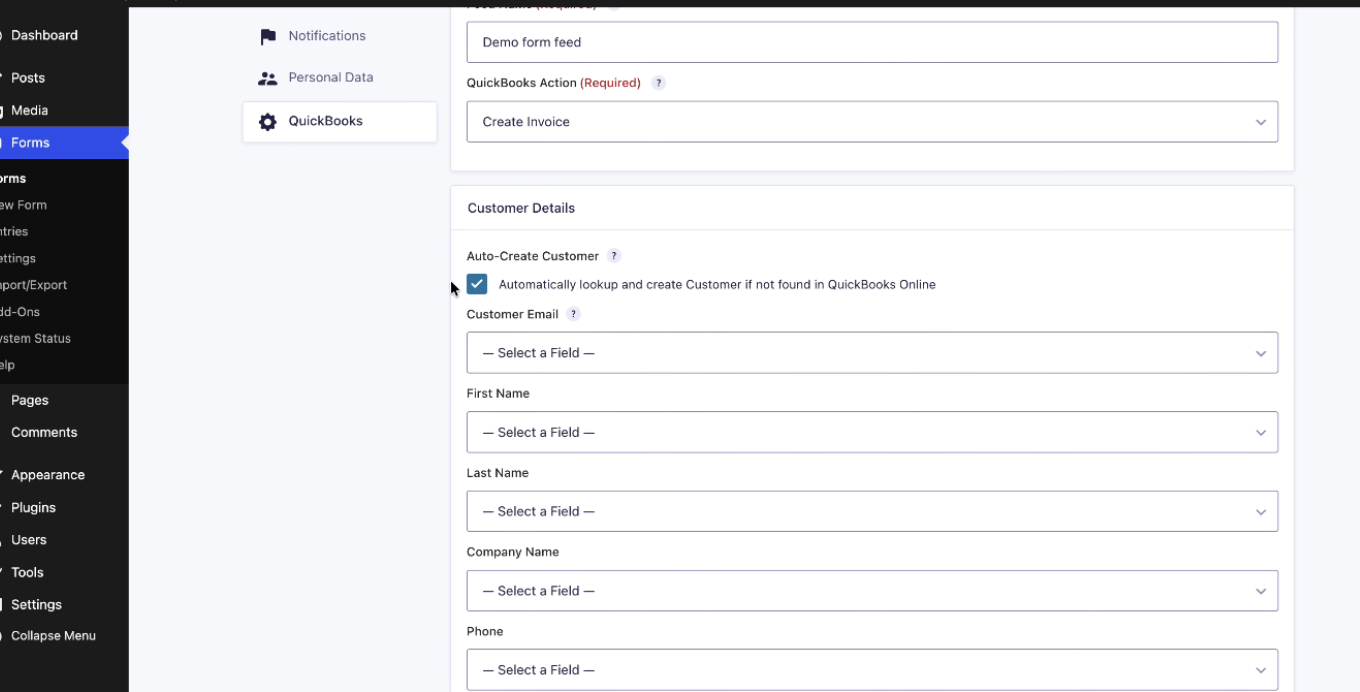Open Add-Ons submenu link

coord(21,312)
